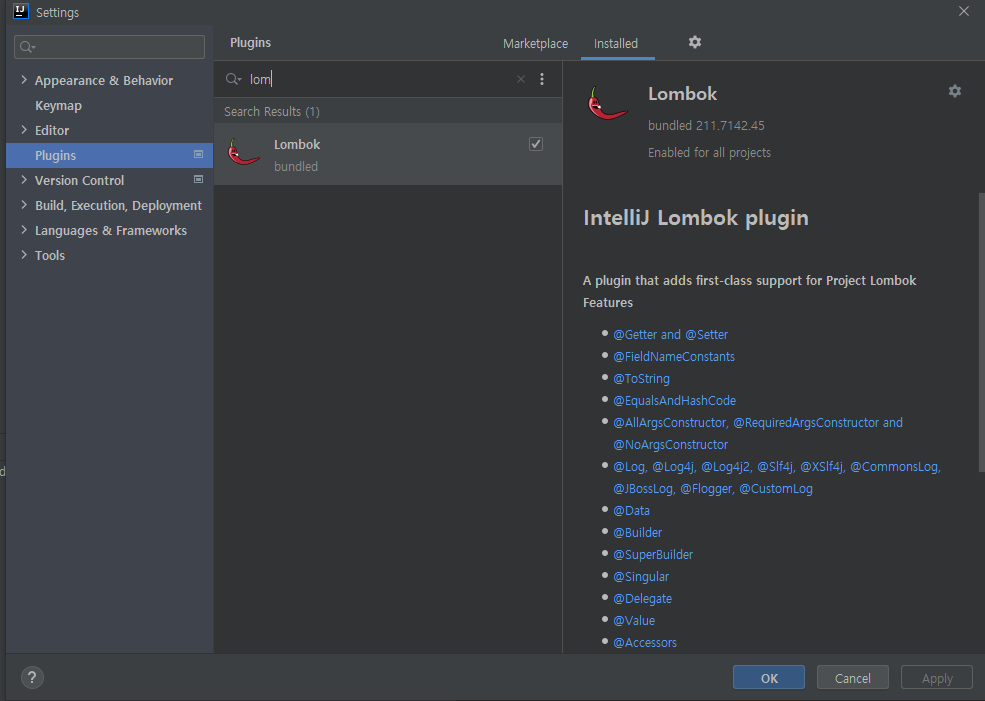Select the Lombok row in search results

pos(388,154)
